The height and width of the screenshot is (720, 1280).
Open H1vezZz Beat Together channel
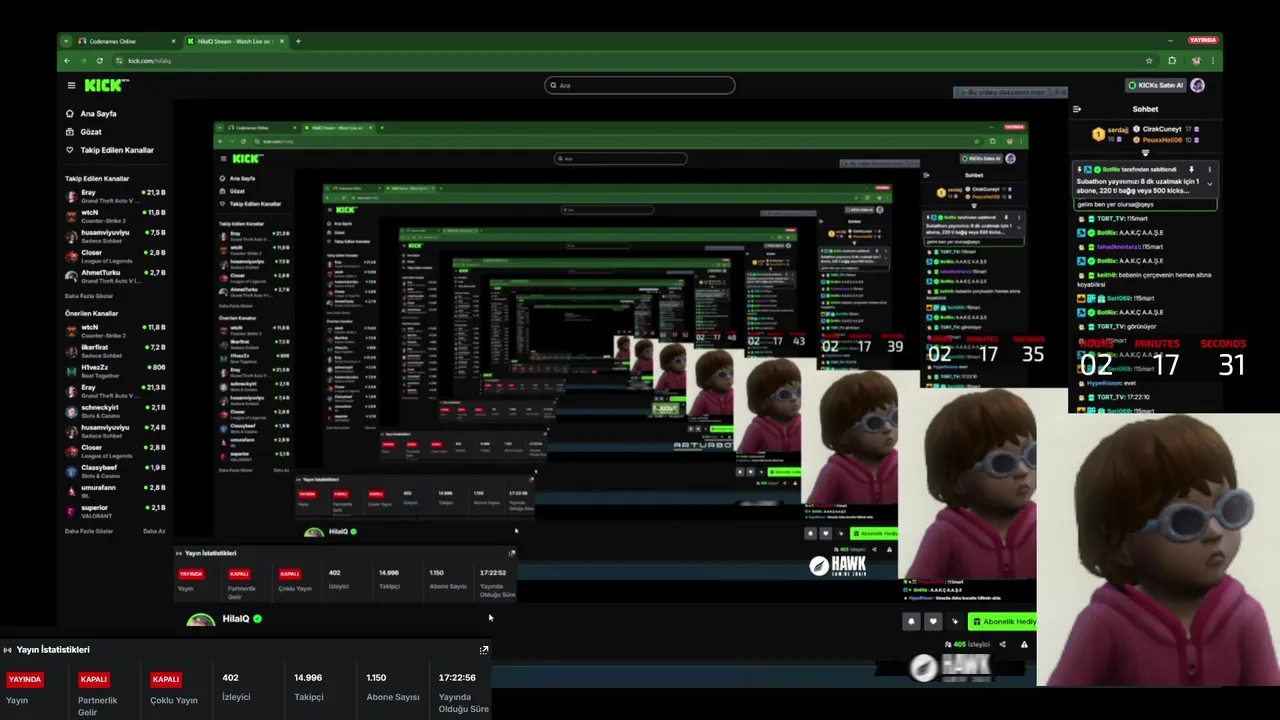tap(115, 370)
